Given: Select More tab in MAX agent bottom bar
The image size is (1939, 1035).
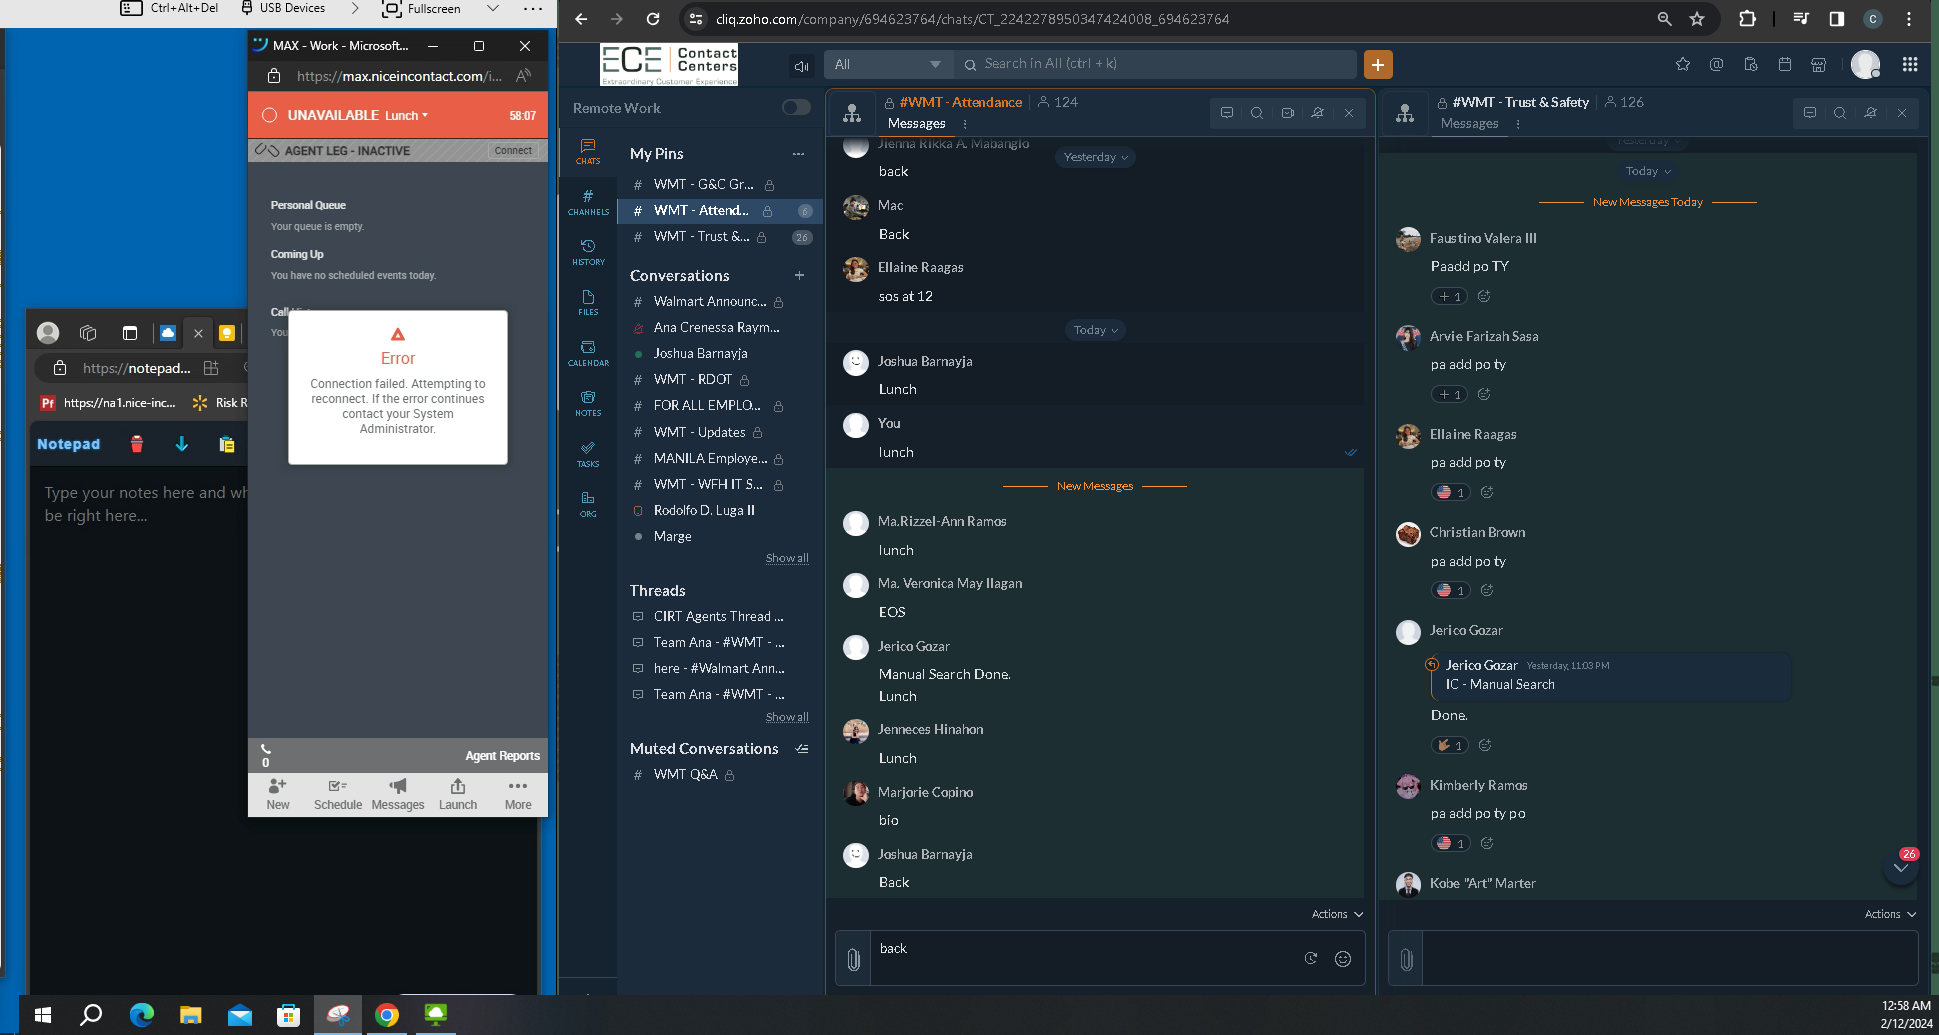Looking at the screenshot, I should pyautogui.click(x=518, y=795).
